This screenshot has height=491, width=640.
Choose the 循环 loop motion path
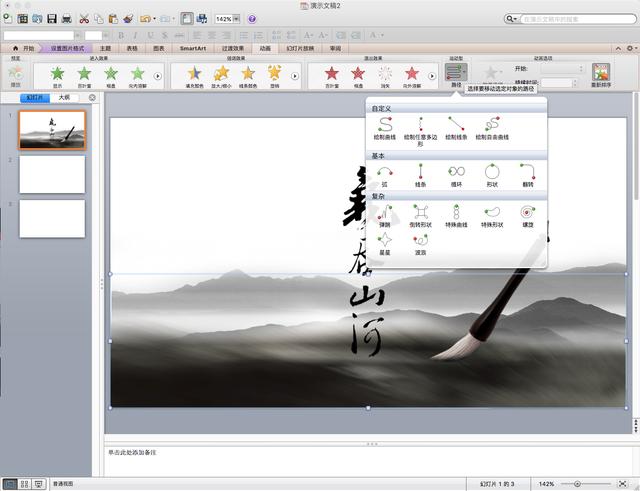point(456,176)
